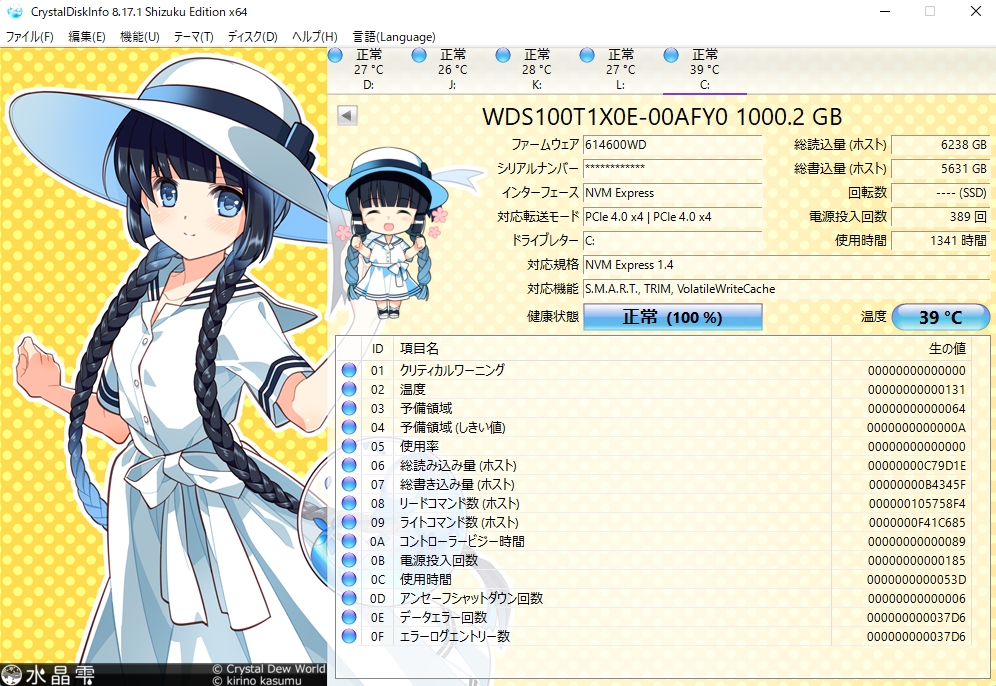Select drive J: status orb
Viewport: 996px width, 686px height.
point(419,55)
